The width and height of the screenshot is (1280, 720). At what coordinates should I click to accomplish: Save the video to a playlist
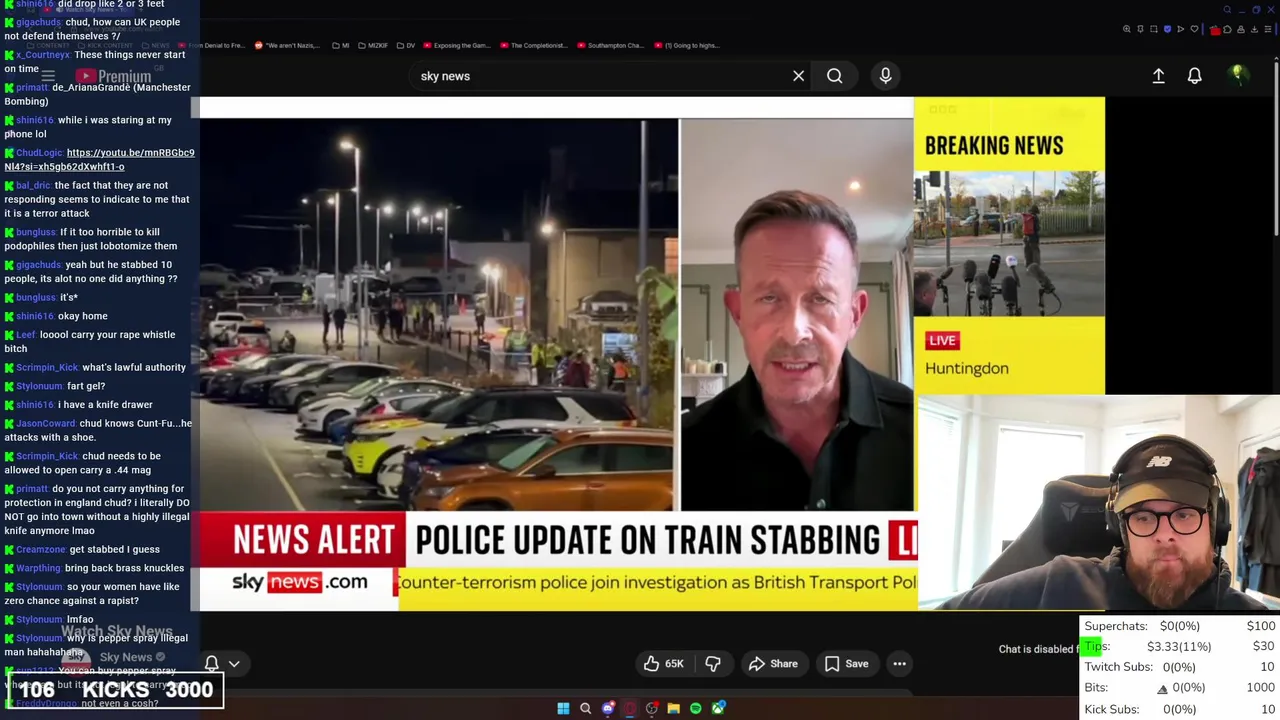(x=847, y=664)
